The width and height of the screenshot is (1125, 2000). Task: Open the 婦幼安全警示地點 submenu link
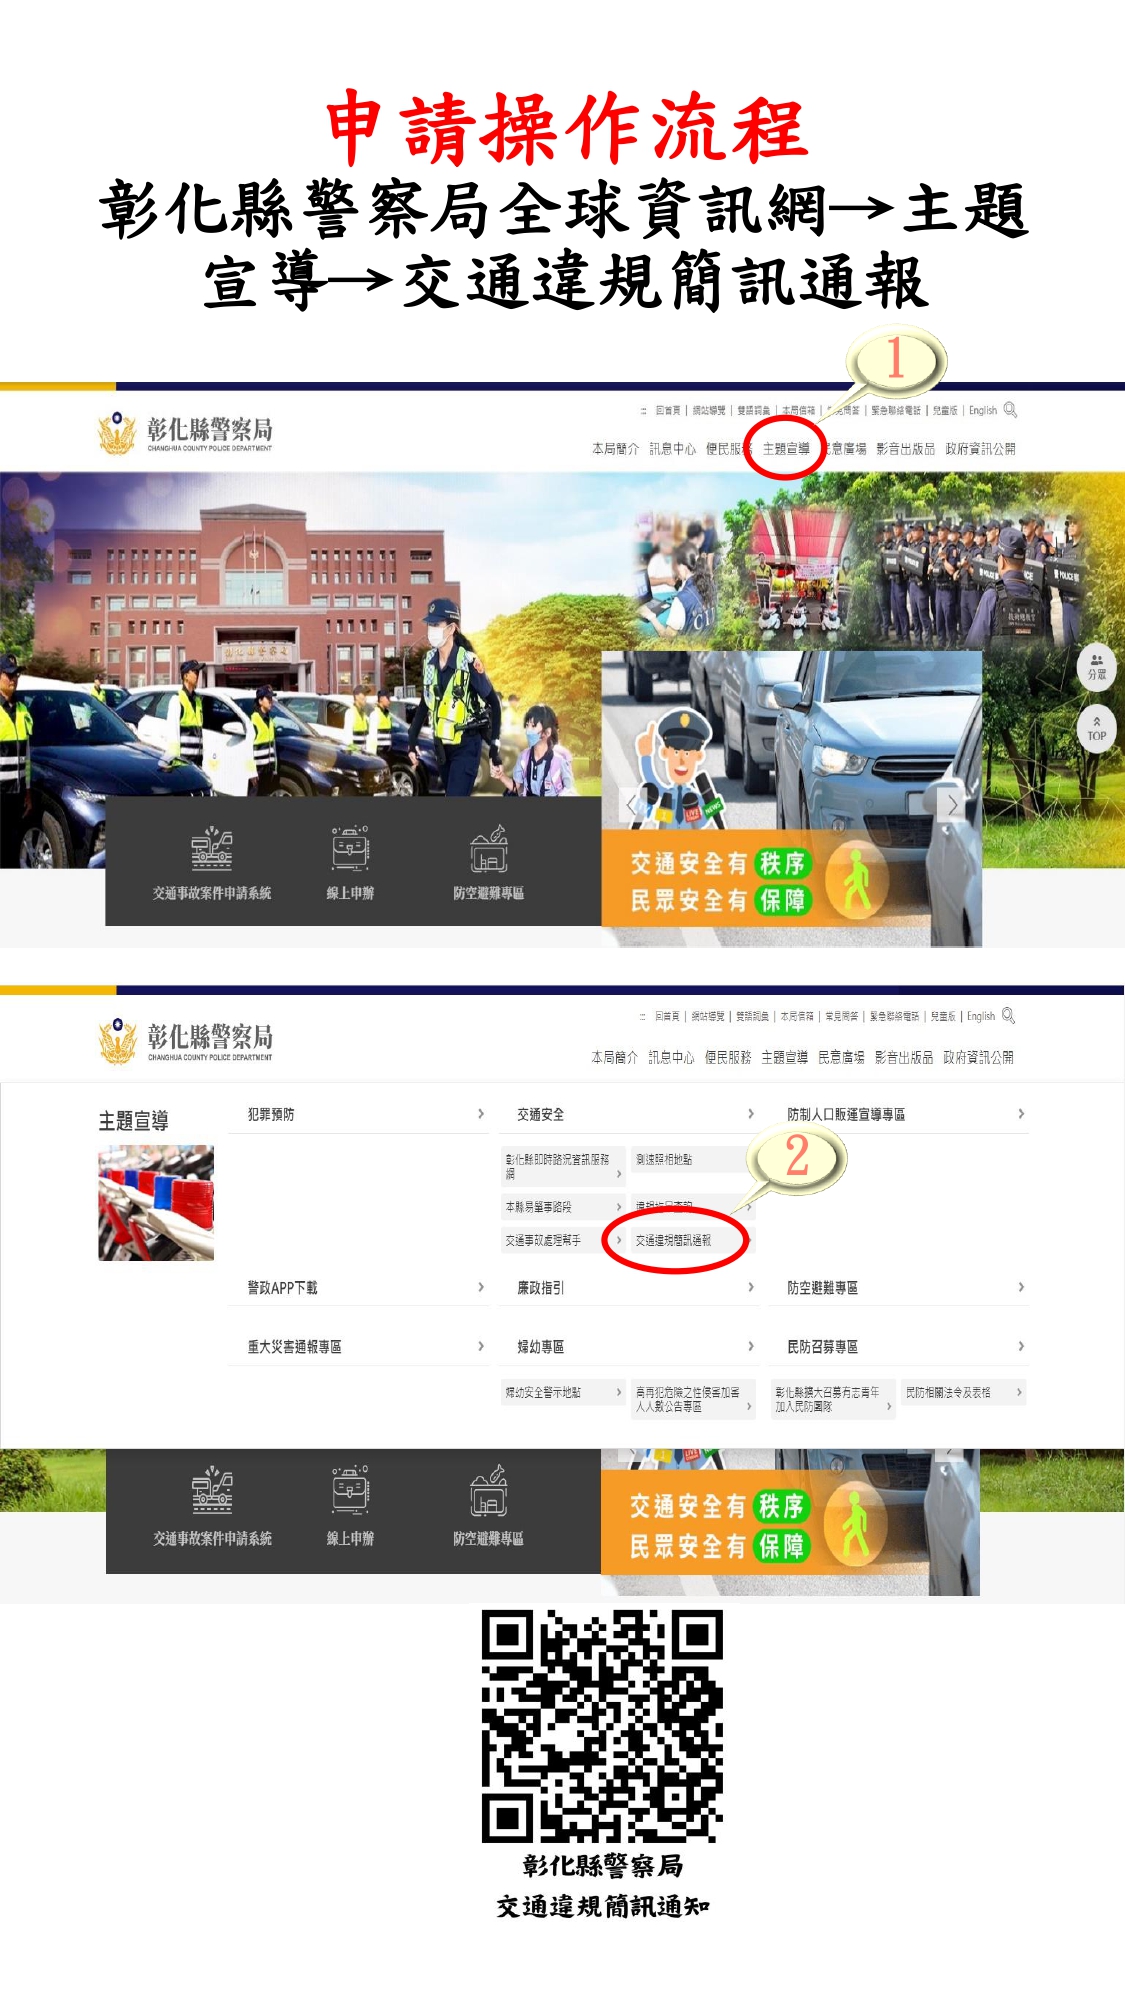[563, 1392]
